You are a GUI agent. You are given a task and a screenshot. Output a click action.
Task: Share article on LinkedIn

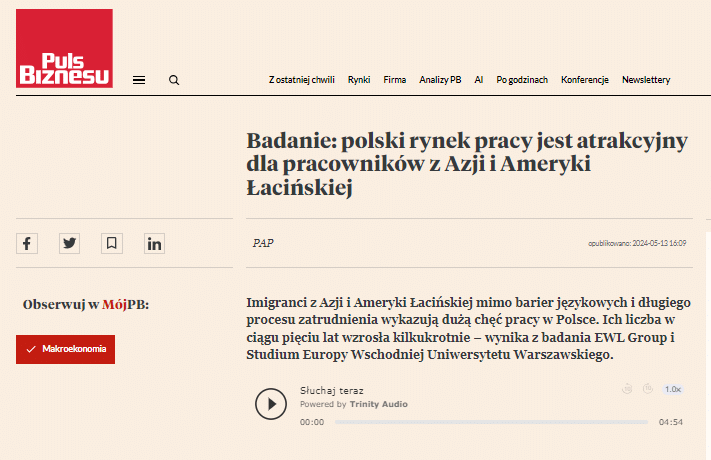pos(154,244)
